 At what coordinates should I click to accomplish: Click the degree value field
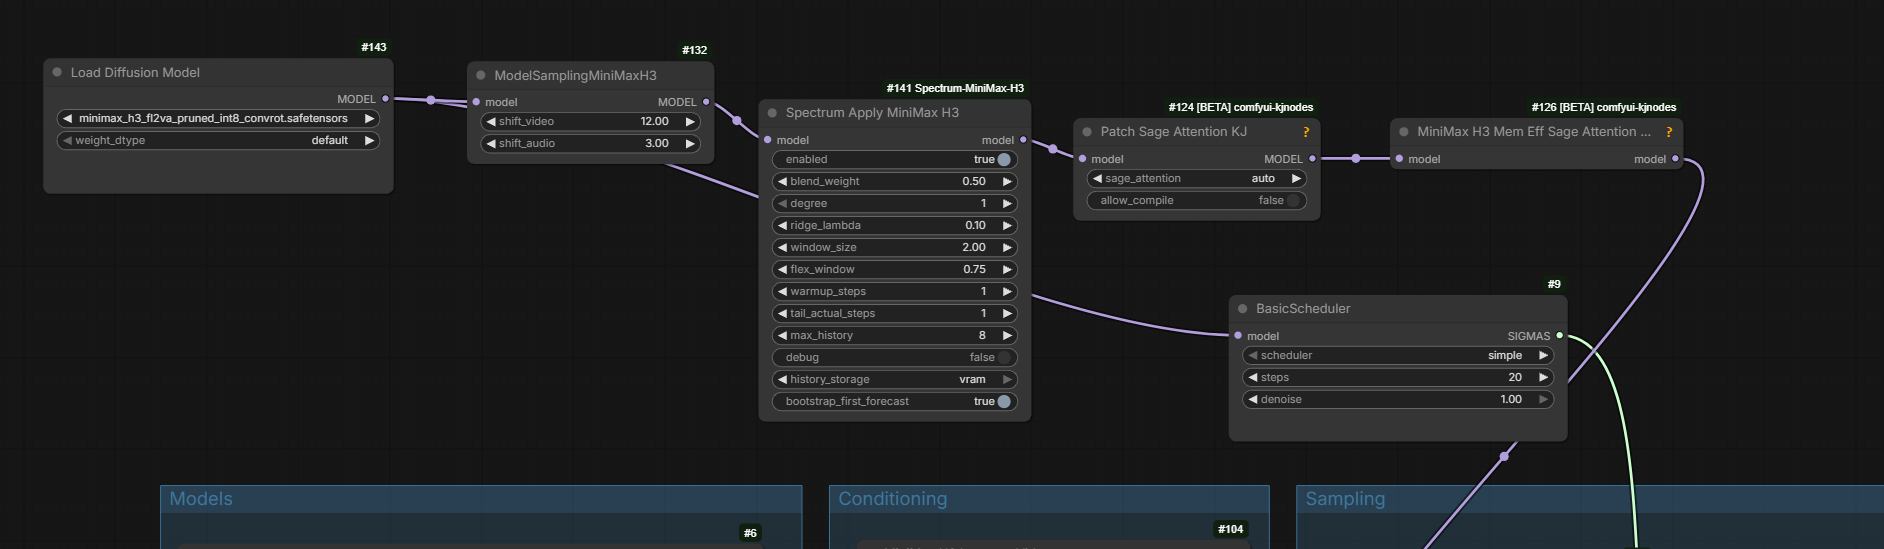tap(895, 203)
